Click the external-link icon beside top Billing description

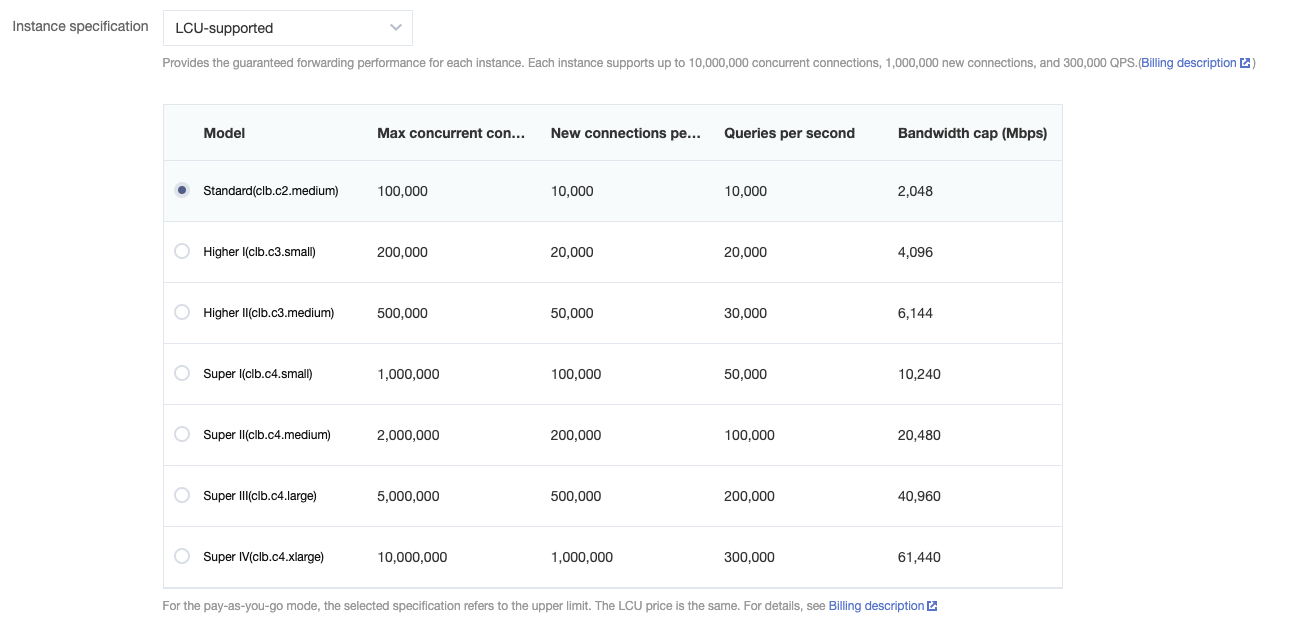pos(1245,63)
